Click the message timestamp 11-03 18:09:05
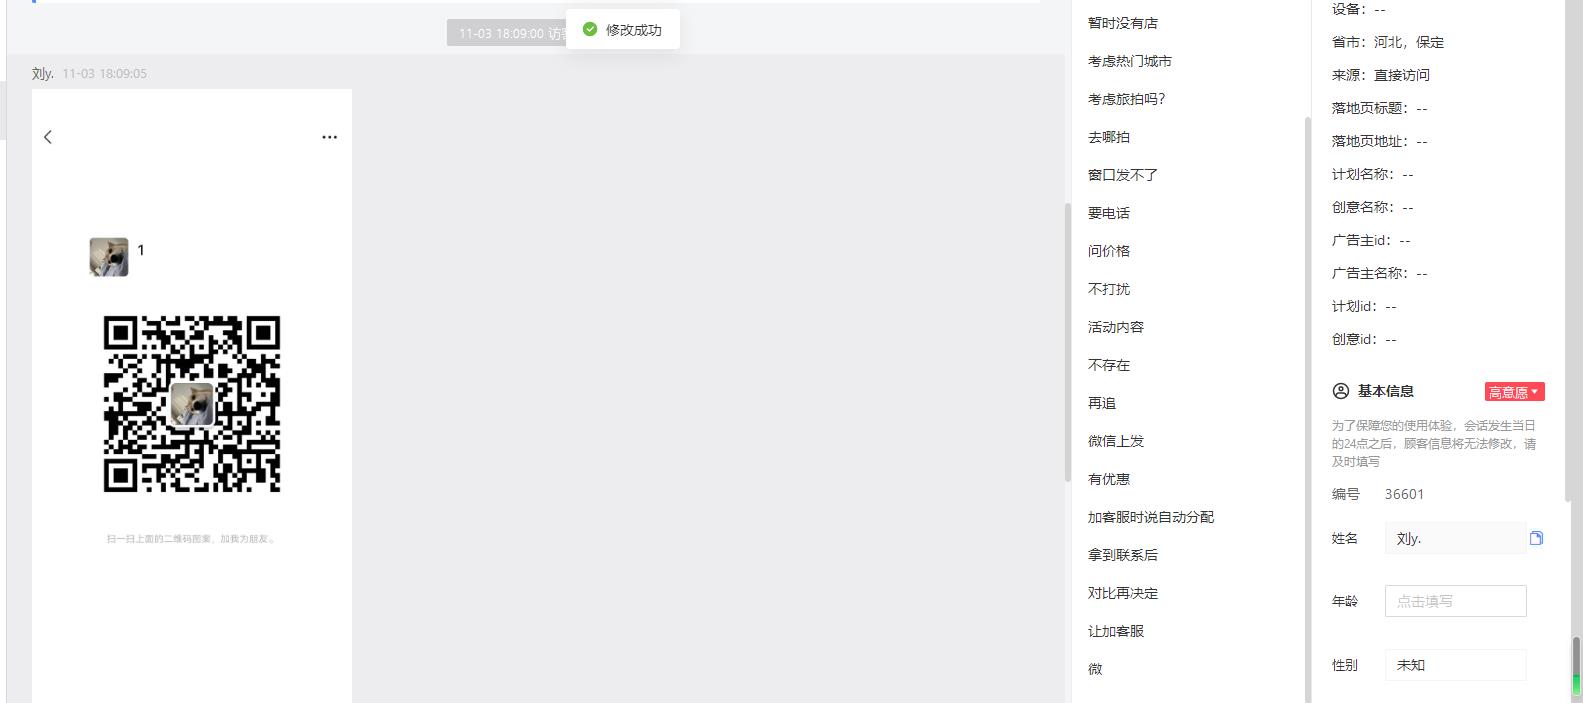1583x703 pixels. 104,73
